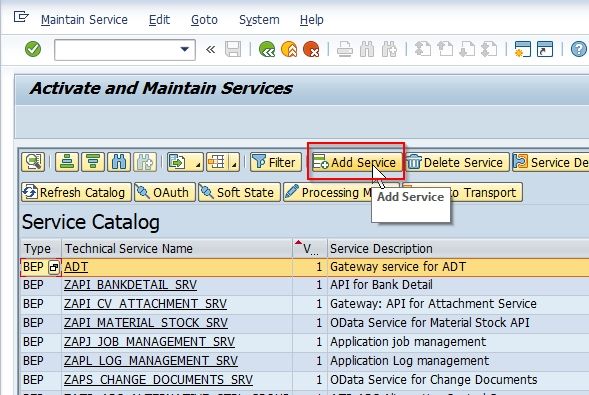The width and height of the screenshot is (589, 395).
Task: Open the Maintain Service menu
Action: click(x=84, y=20)
